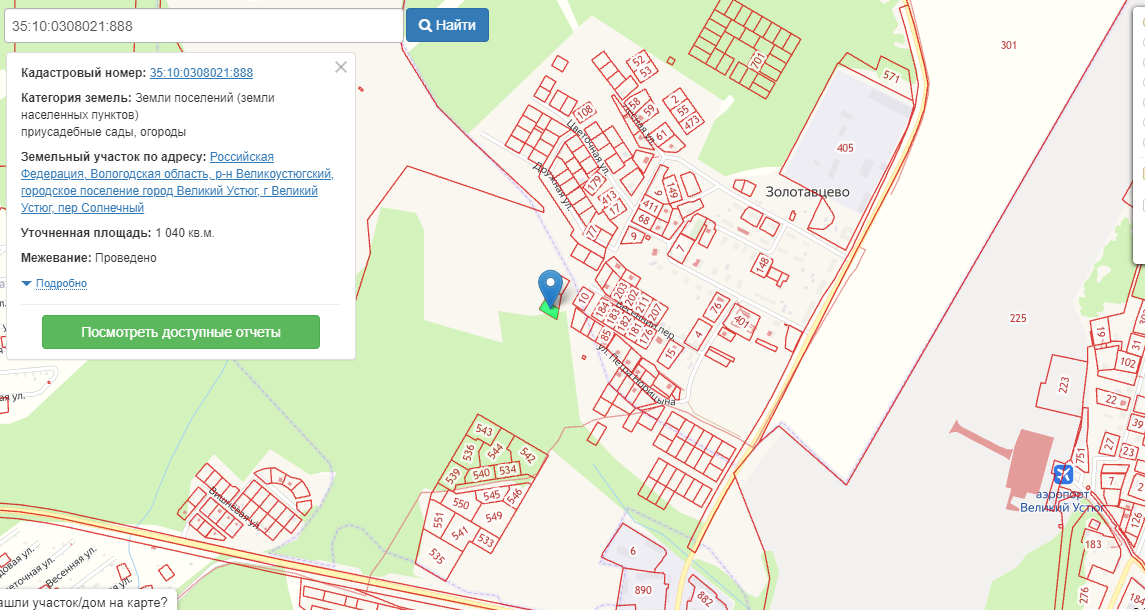
Task: Select parcel 535 on the map
Action: click(437, 557)
